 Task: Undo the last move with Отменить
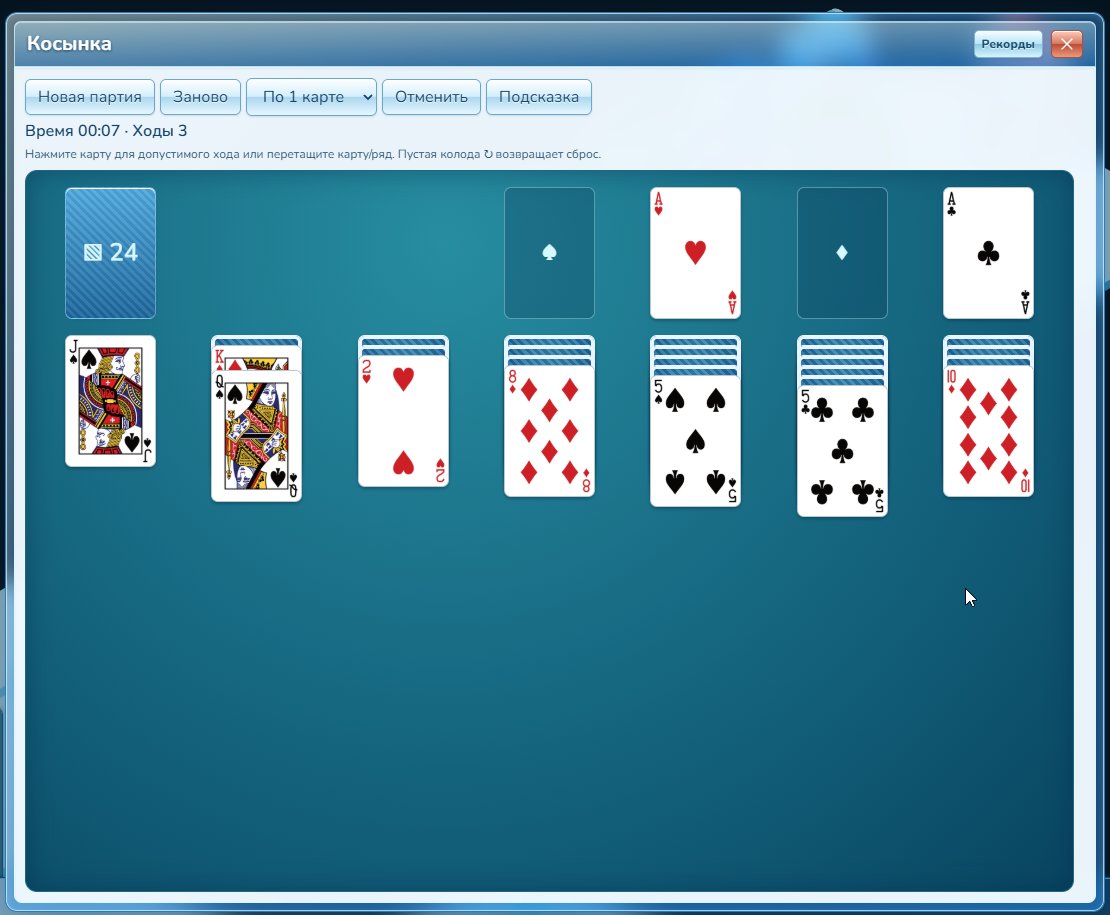click(431, 97)
